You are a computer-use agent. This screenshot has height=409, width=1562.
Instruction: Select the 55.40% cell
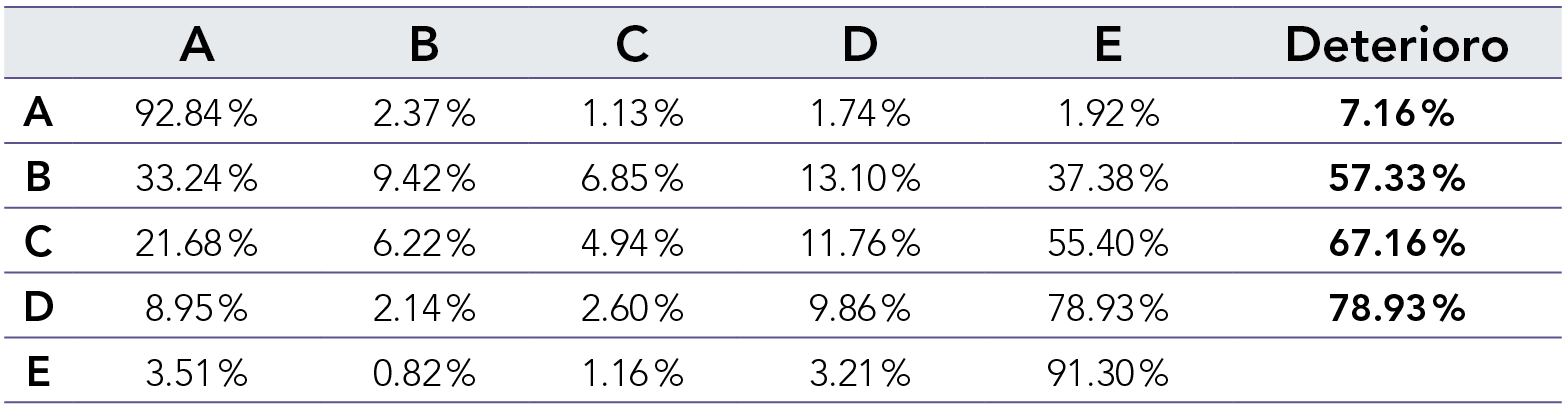[x=1108, y=244]
